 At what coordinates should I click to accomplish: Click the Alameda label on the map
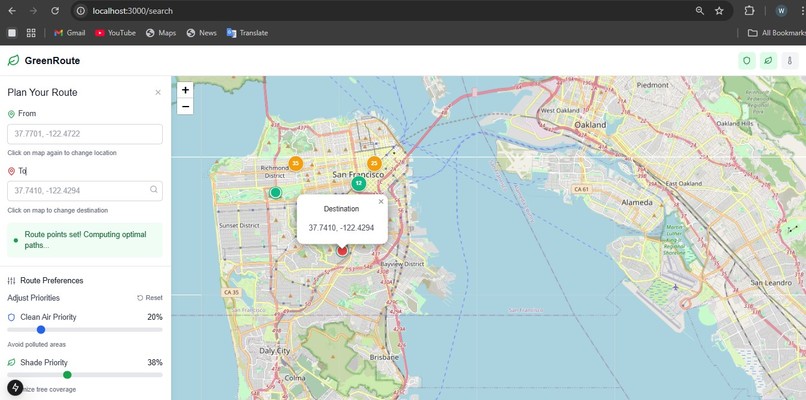tap(636, 203)
